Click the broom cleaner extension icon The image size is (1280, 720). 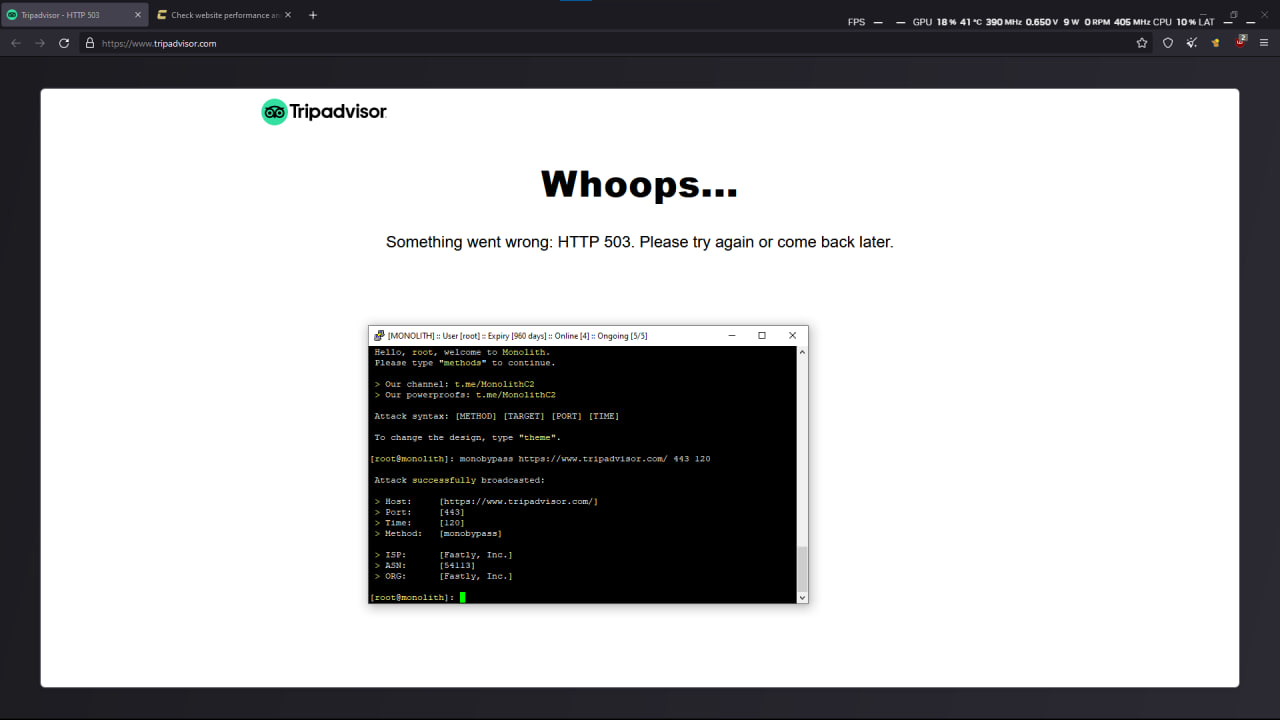(x=1191, y=43)
